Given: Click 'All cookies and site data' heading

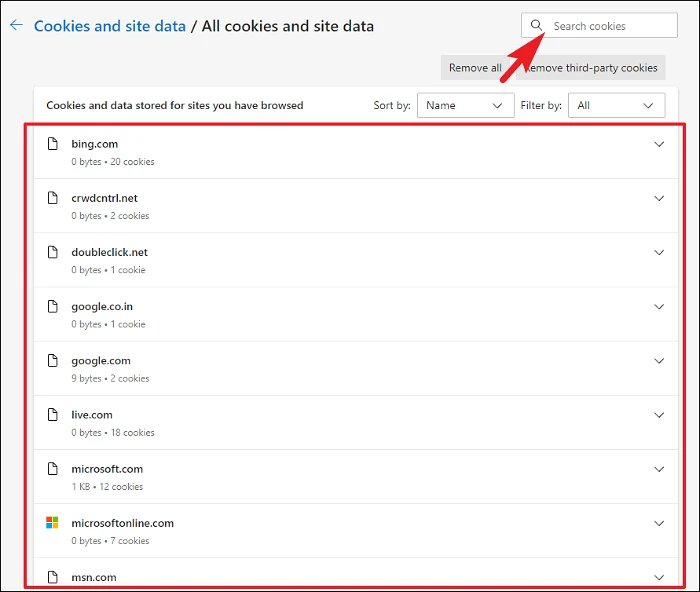Looking at the screenshot, I should point(288,26).
